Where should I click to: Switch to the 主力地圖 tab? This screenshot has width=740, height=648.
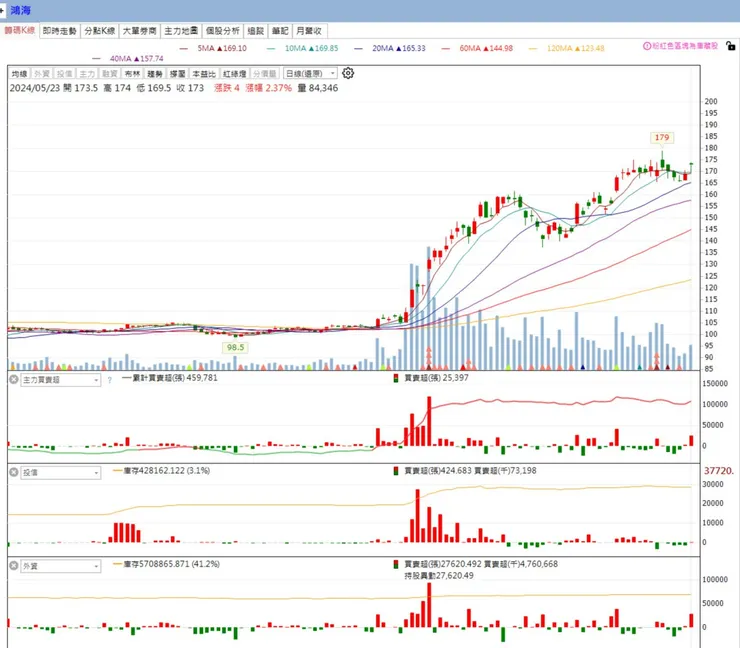click(181, 31)
